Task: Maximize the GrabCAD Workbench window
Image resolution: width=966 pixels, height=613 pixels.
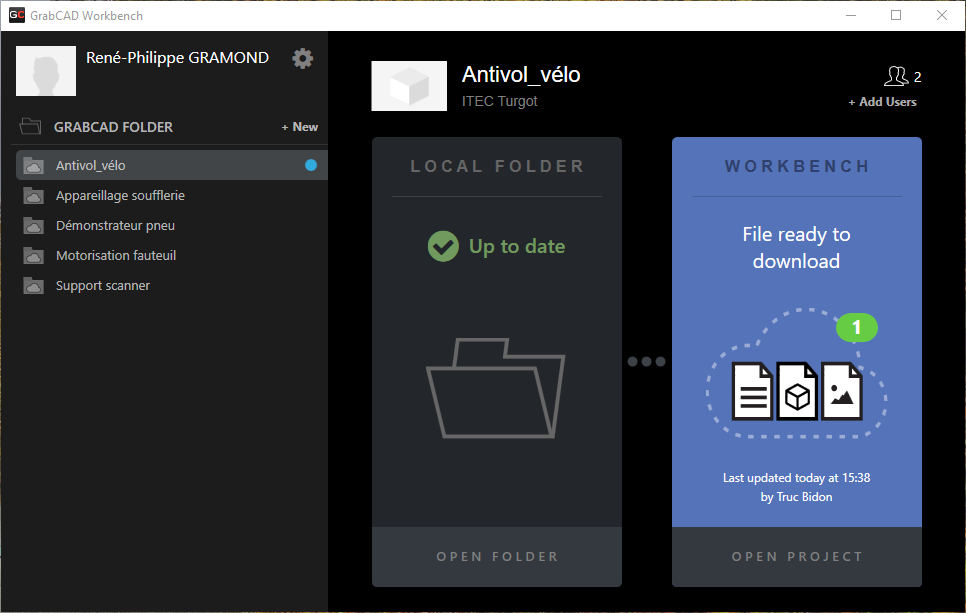Action: tap(896, 15)
